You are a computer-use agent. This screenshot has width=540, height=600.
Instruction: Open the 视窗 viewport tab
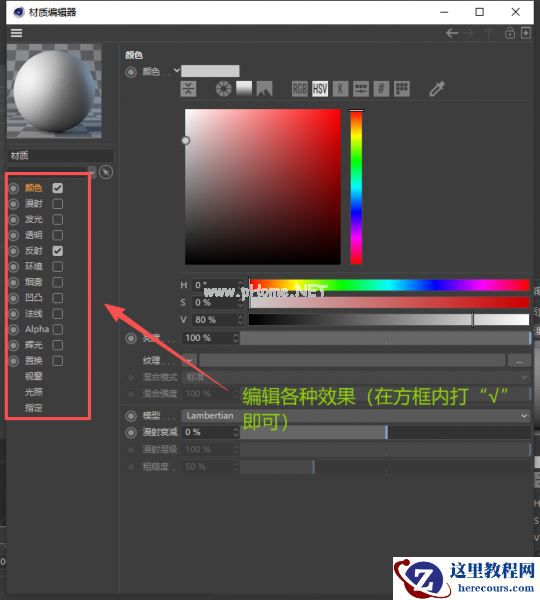[x=34, y=377]
